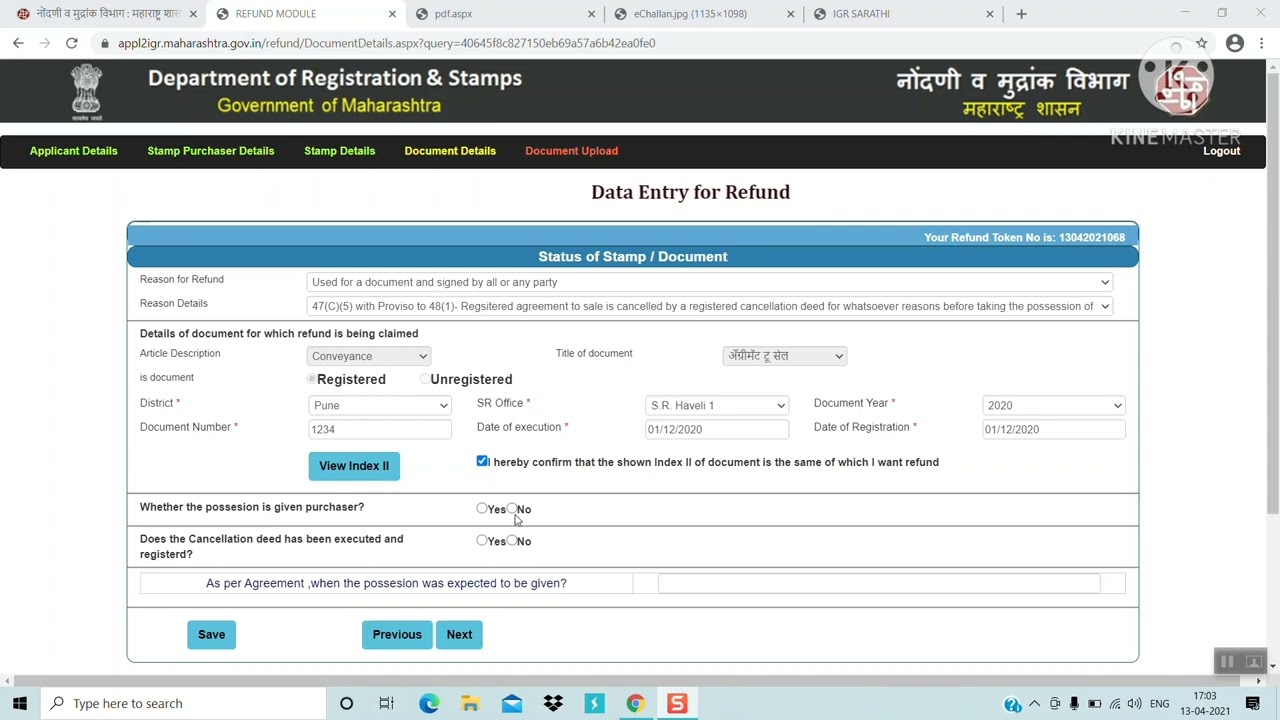Go back to previous page in browser
The height and width of the screenshot is (720, 1280).
tap(18, 43)
